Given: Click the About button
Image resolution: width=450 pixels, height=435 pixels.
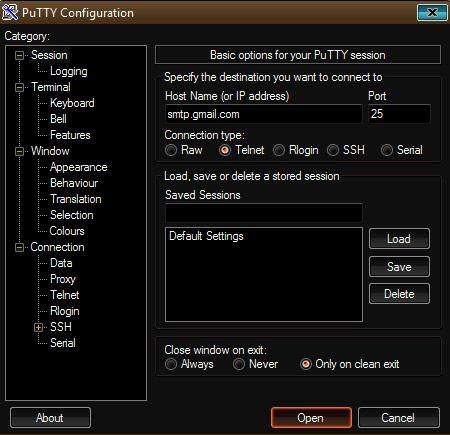Looking at the screenshot, I should click(x=50, y=418).
